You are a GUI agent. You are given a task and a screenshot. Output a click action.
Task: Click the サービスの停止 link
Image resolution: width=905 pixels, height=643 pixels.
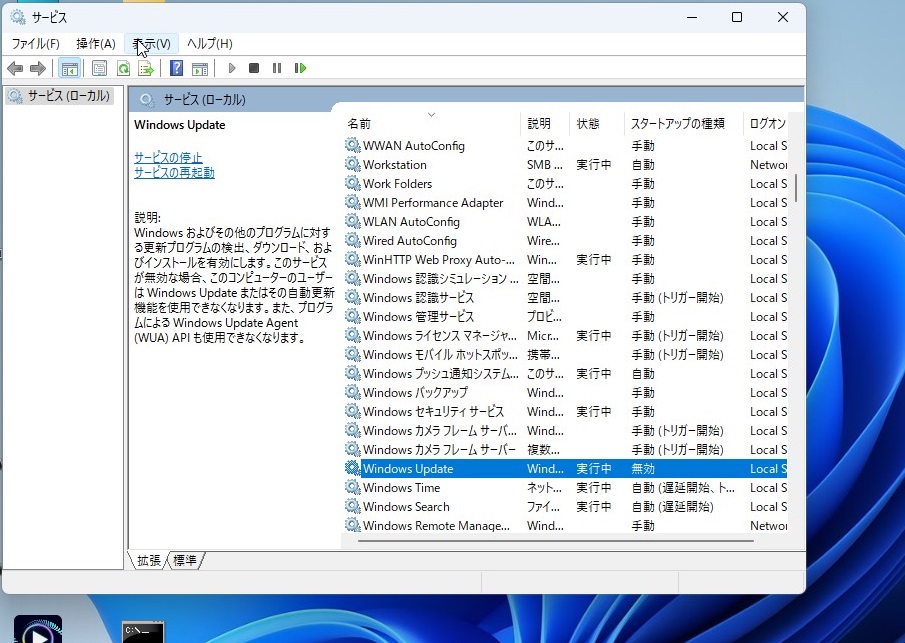click(x=168, y=158)
